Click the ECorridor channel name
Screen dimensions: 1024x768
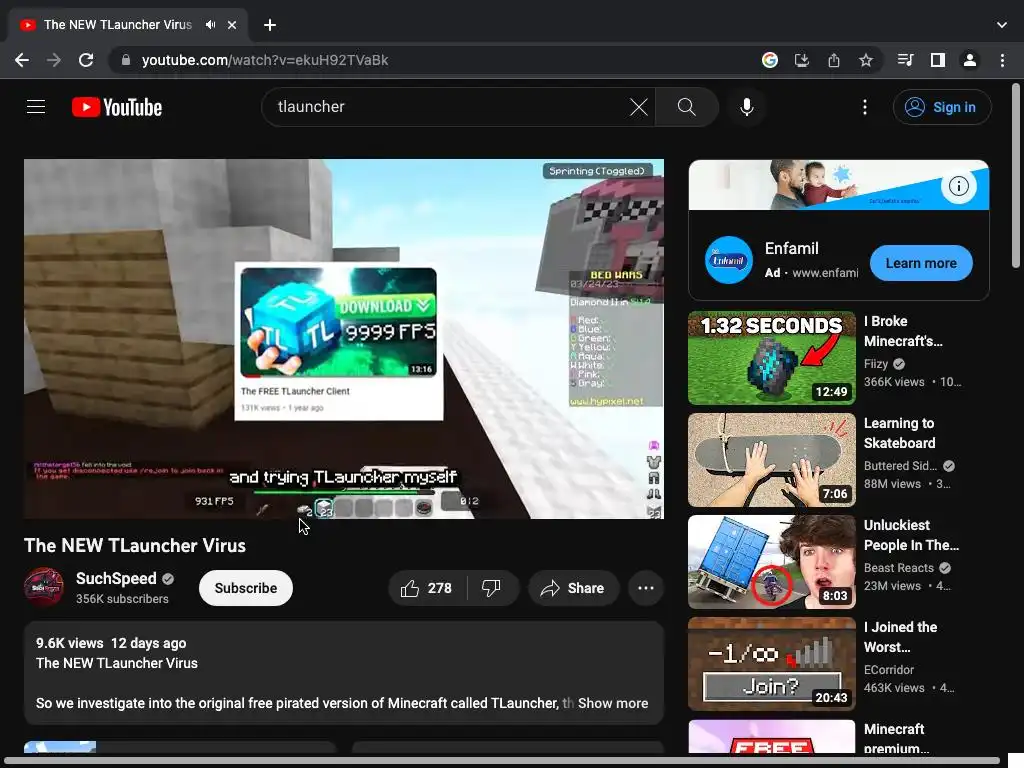[889, 669]
